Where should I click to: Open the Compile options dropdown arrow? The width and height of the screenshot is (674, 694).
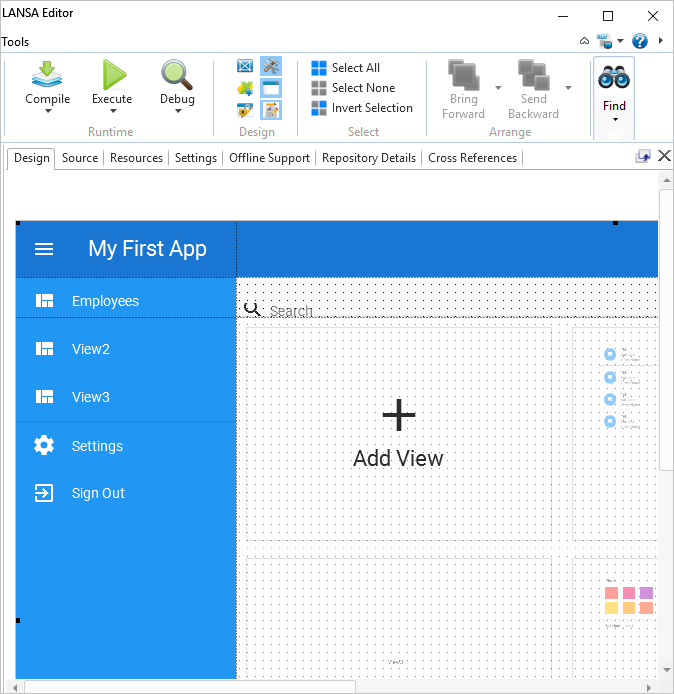point(48,111)
